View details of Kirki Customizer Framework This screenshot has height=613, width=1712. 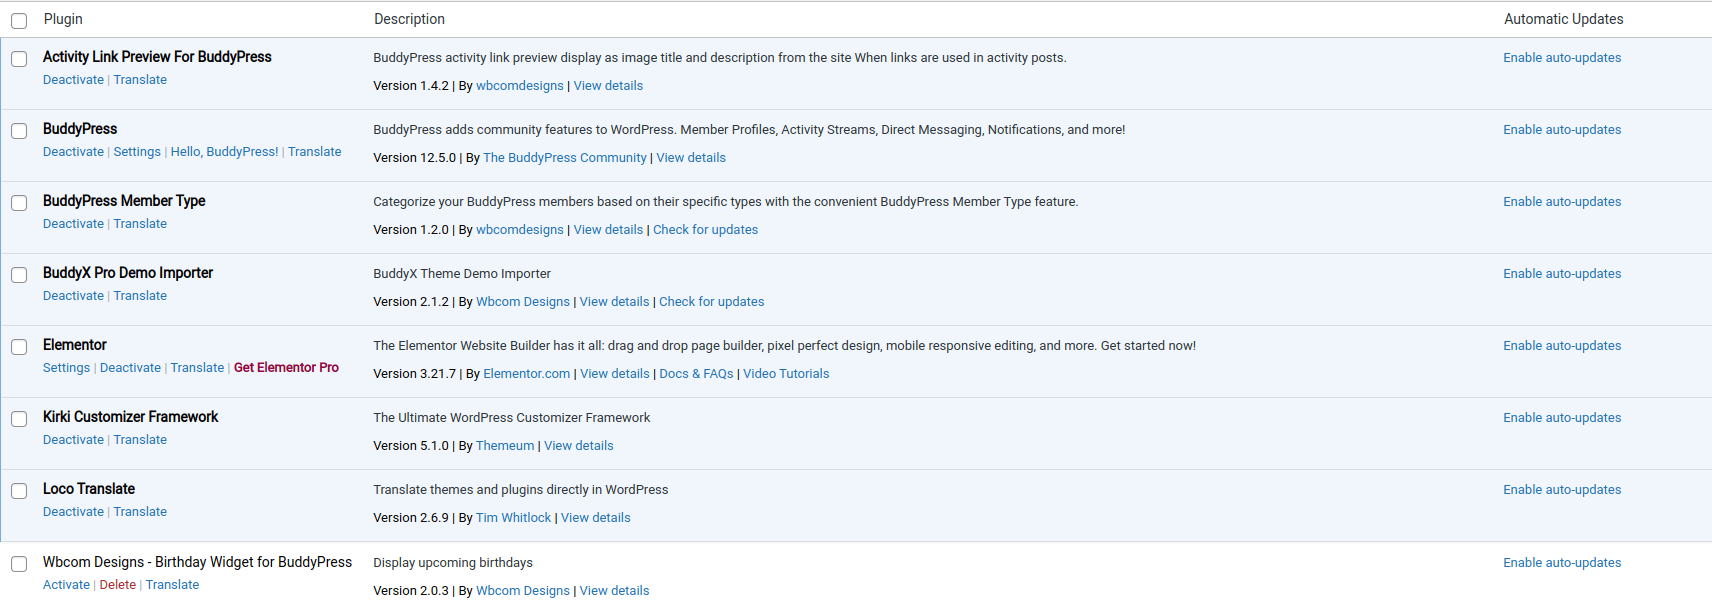578,446
